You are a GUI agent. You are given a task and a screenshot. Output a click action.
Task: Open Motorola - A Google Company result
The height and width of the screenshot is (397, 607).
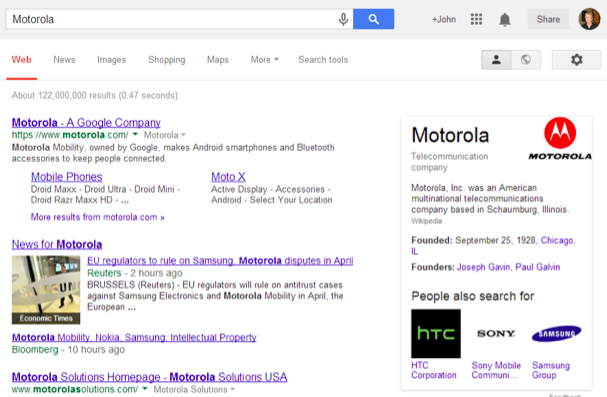click(x=86, y=123)
